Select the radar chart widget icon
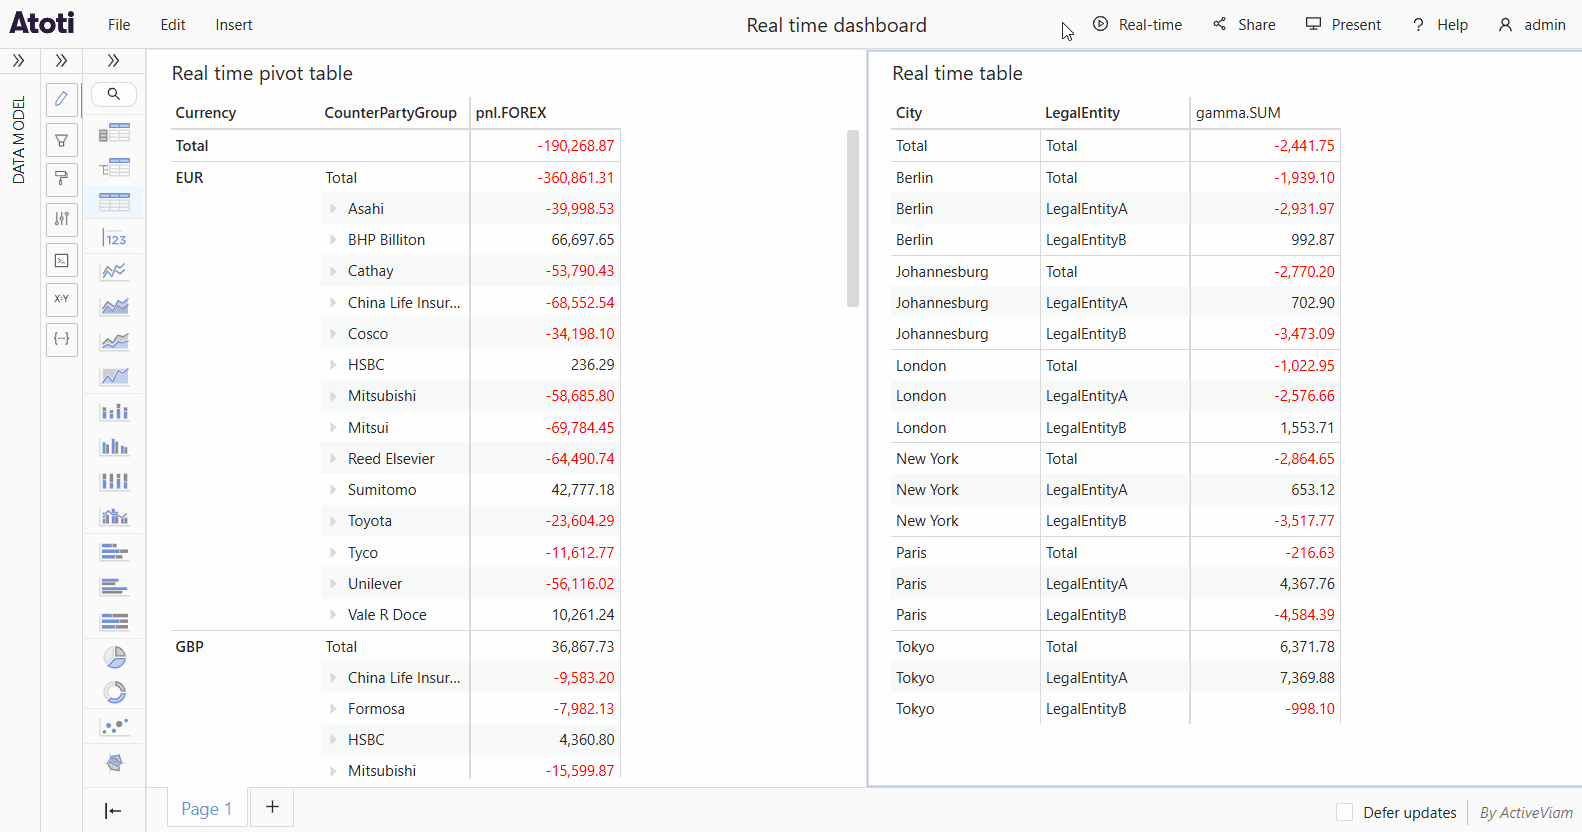This screenshot has height=832, width=1582. [115, 762]
